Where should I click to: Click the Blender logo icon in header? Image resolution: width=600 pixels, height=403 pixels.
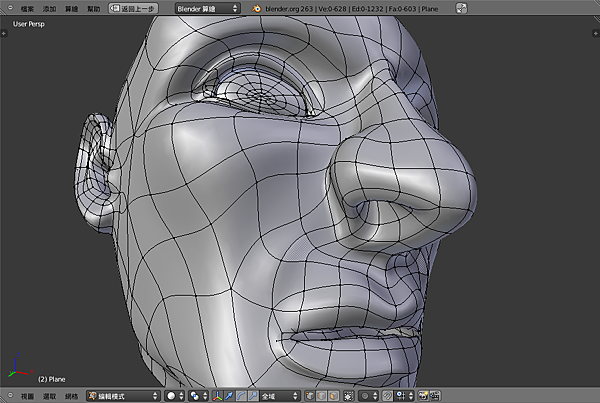click(257, 7)
